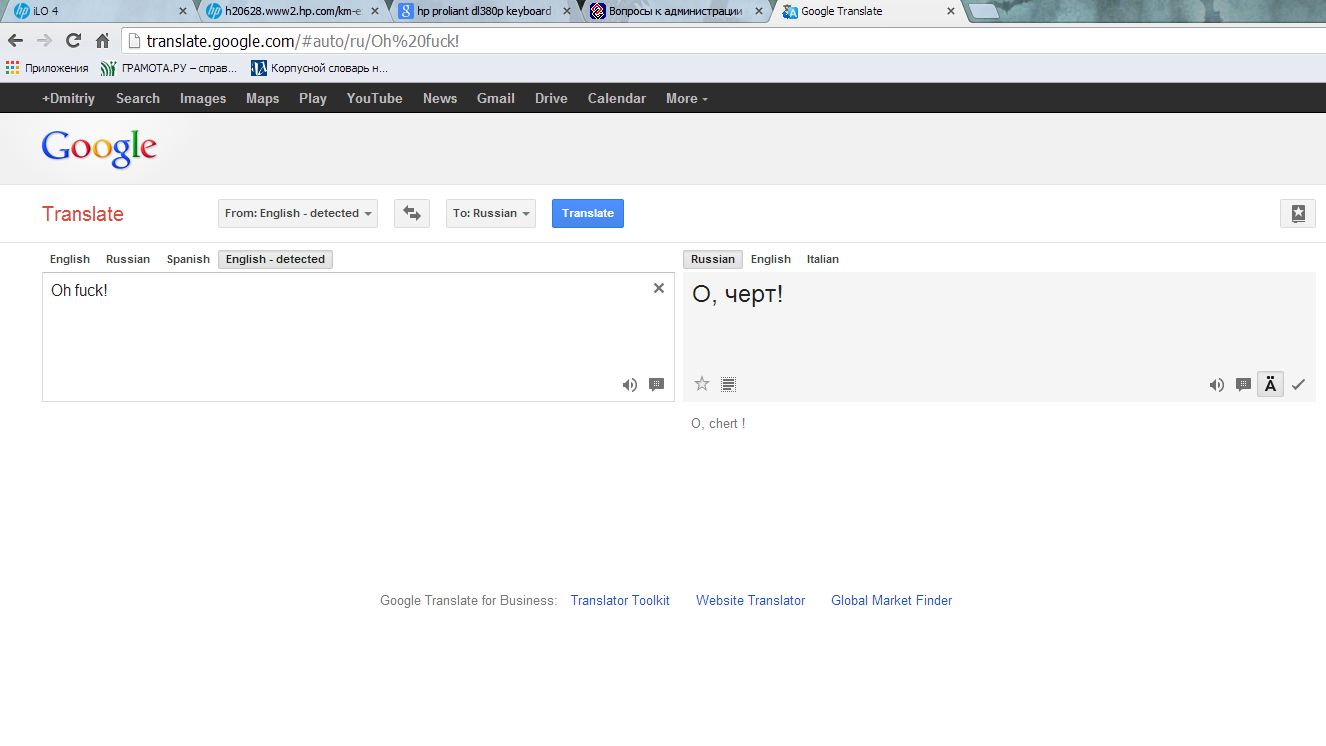Click the browser Back arrow
The height and width of the screenshot is (746, 1326).
[15, 41]
